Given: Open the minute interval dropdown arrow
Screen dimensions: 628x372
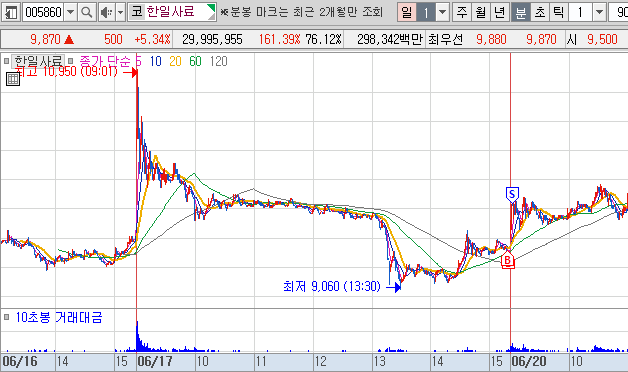Looking at the screenshot, I should 599,12.
